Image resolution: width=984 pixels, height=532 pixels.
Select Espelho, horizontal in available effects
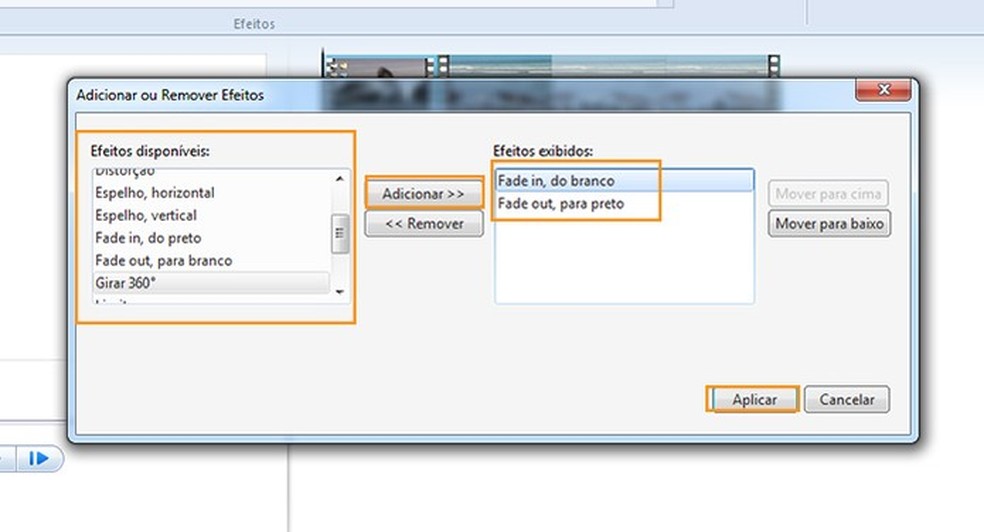(211, 193)
